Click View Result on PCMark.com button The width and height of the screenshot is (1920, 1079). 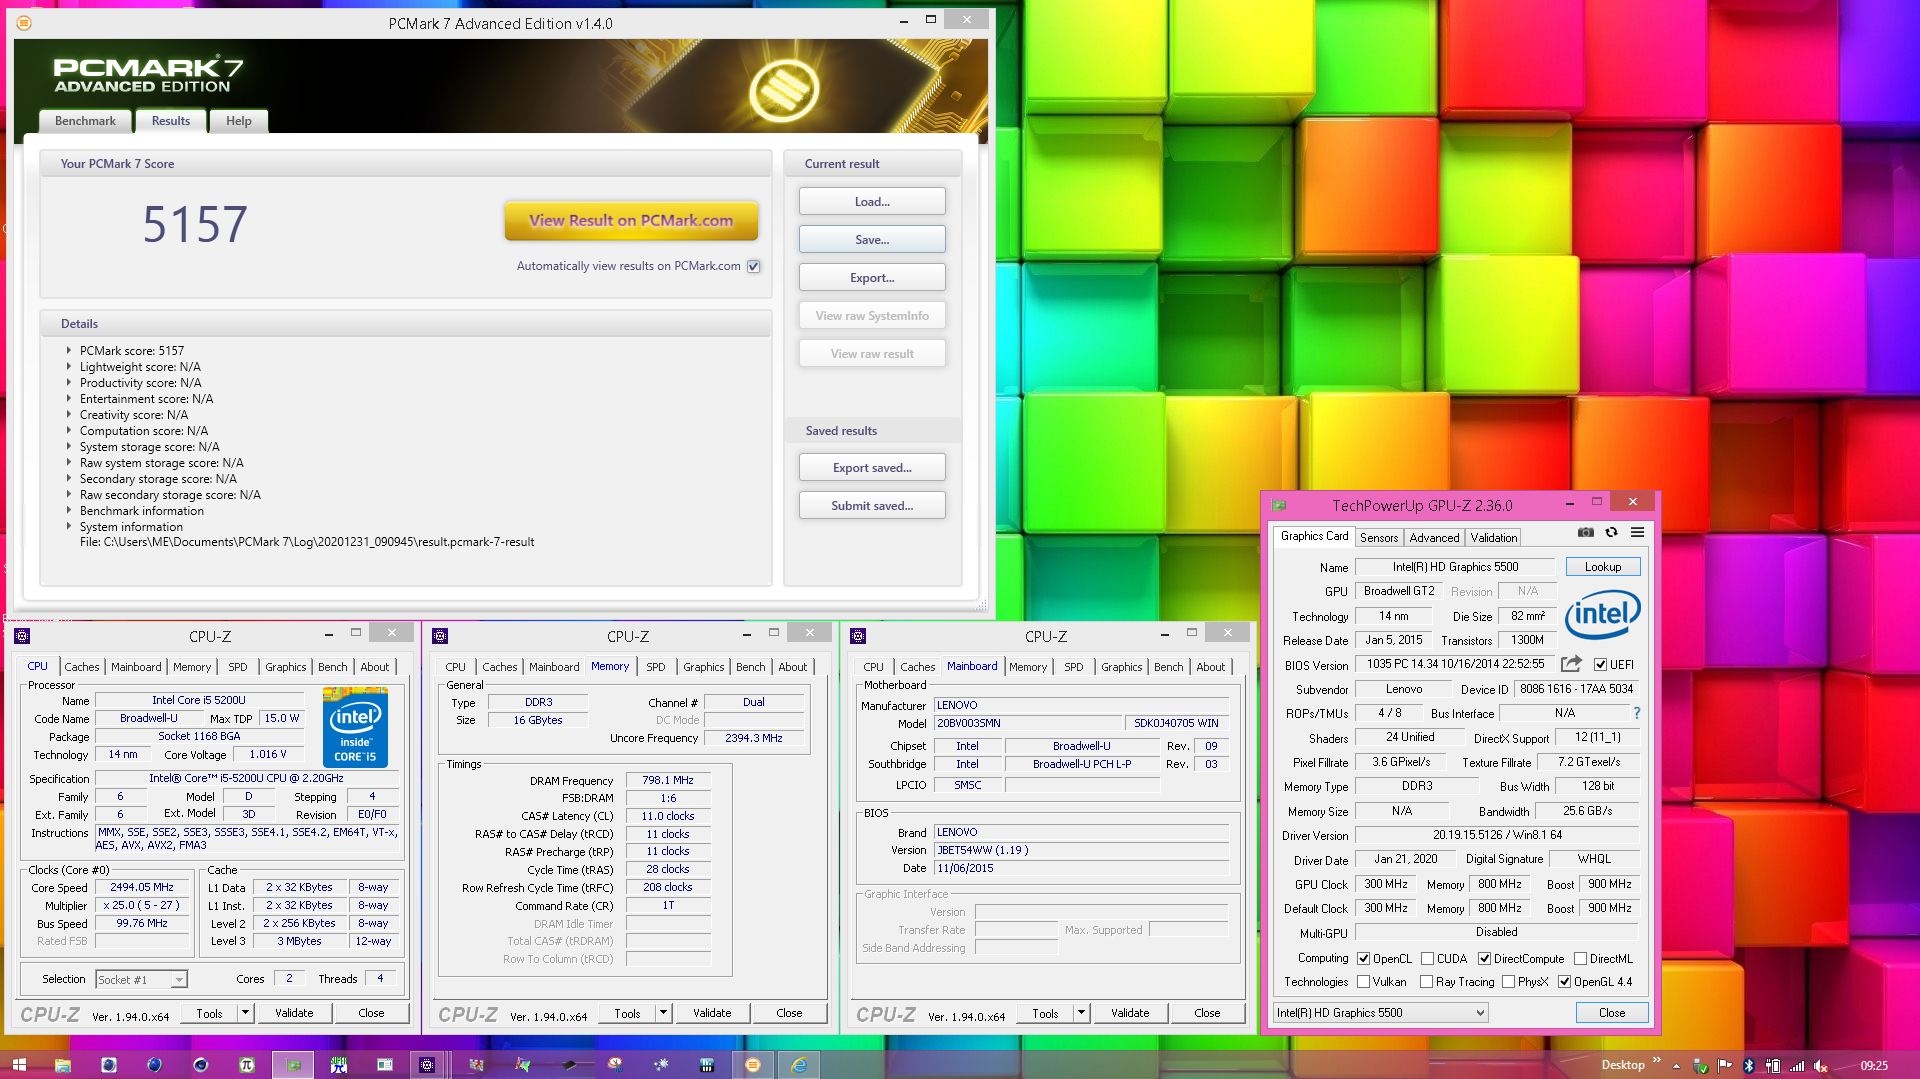[x=631, y=221]
